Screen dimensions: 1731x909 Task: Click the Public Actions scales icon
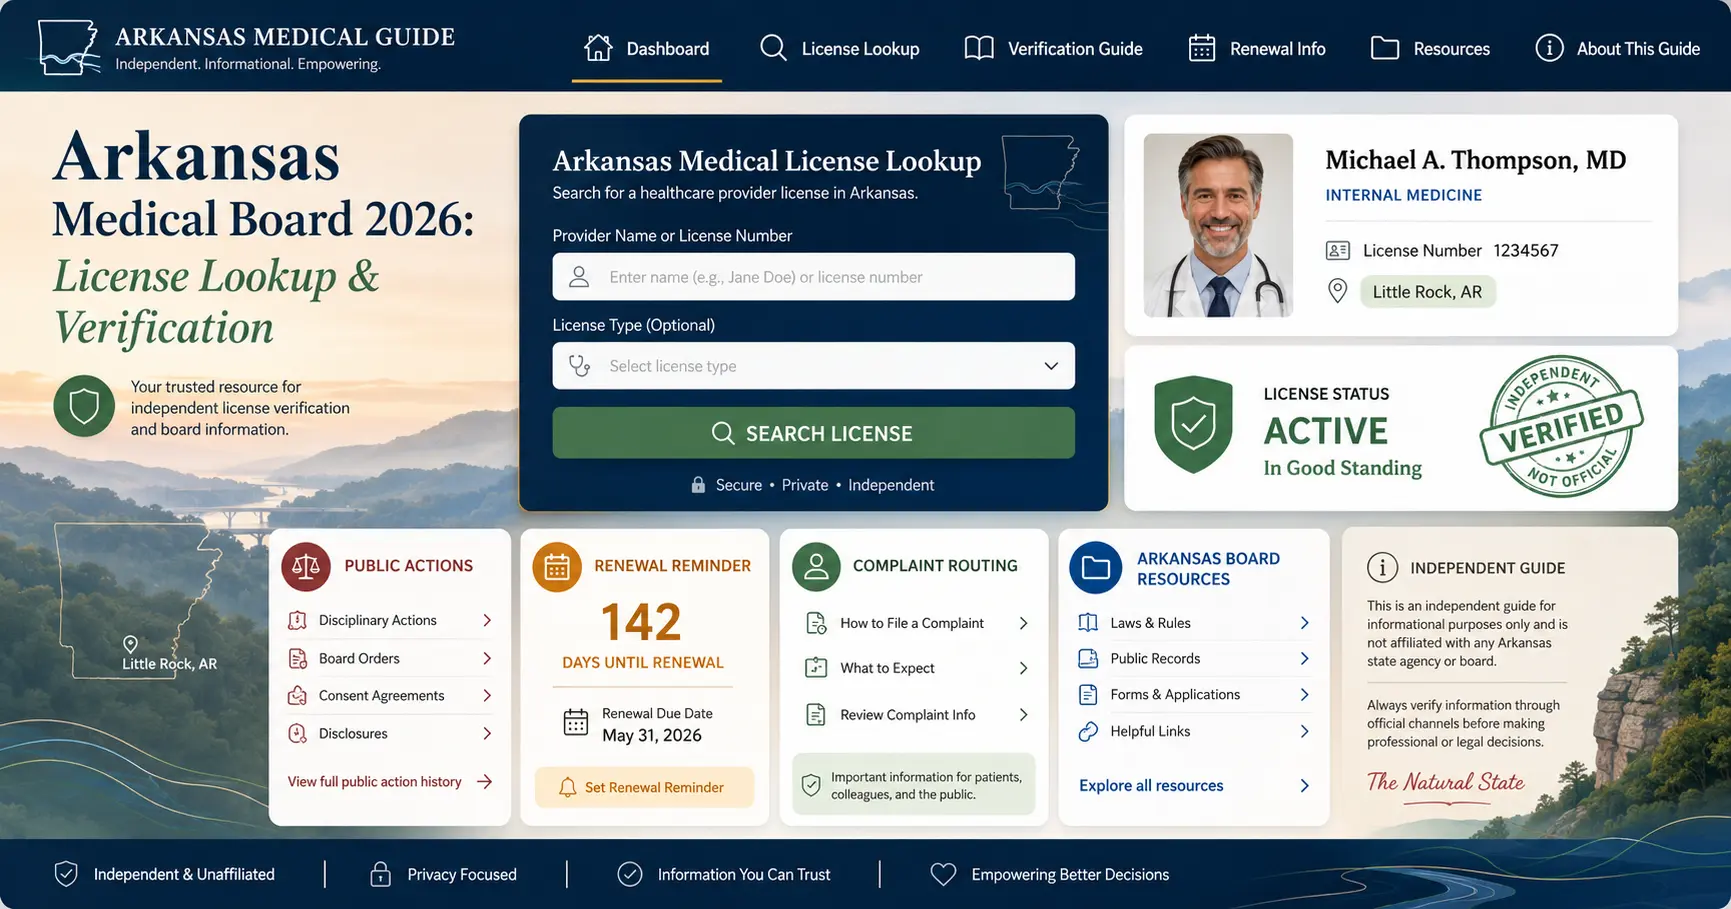tap(306, 567)
